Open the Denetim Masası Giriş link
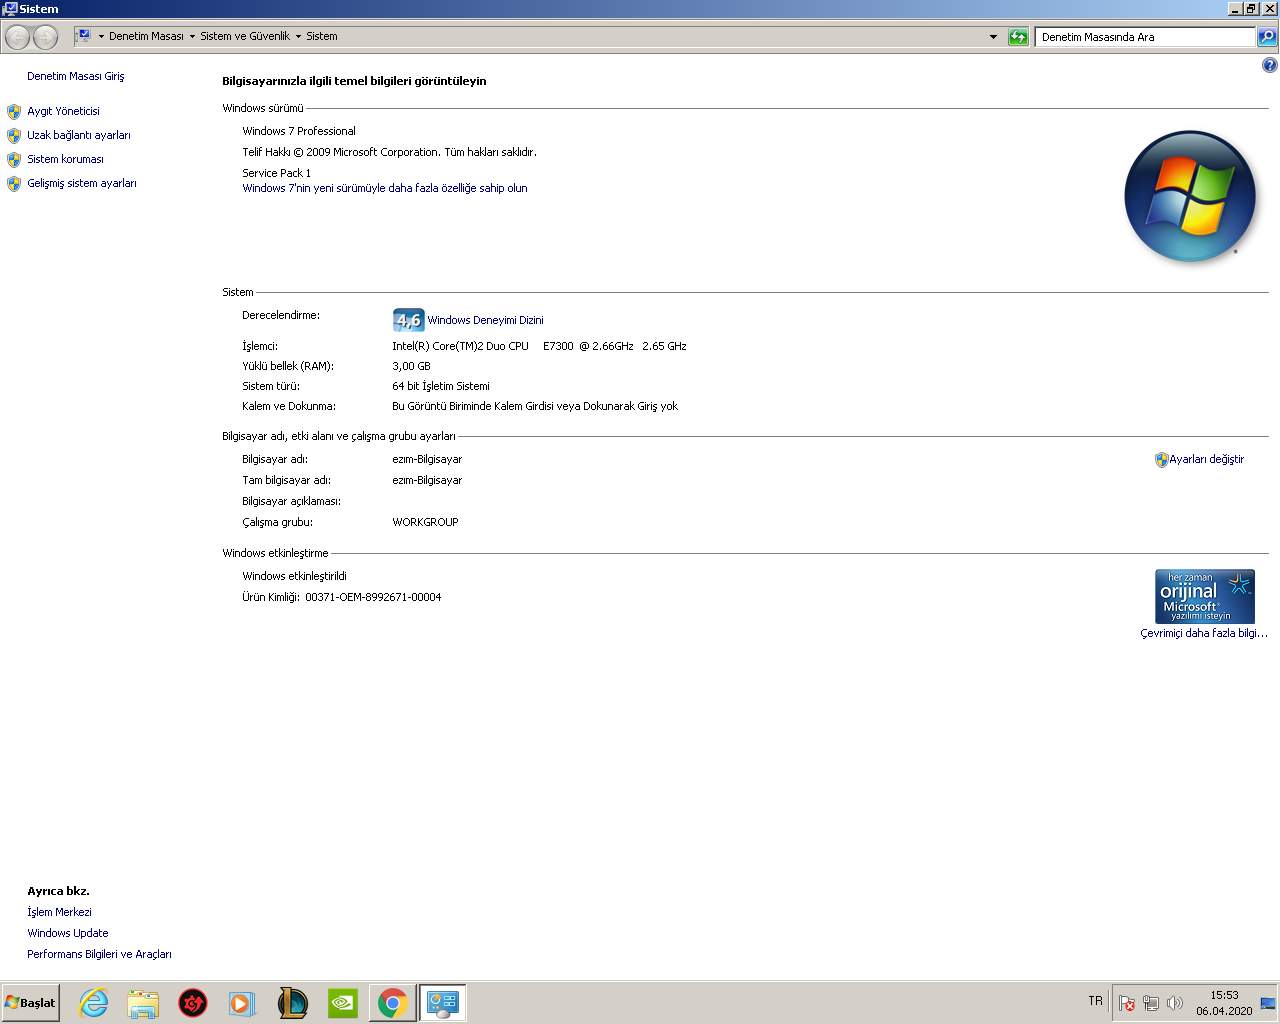The image size is (1280, 1024). coord(76,76)
